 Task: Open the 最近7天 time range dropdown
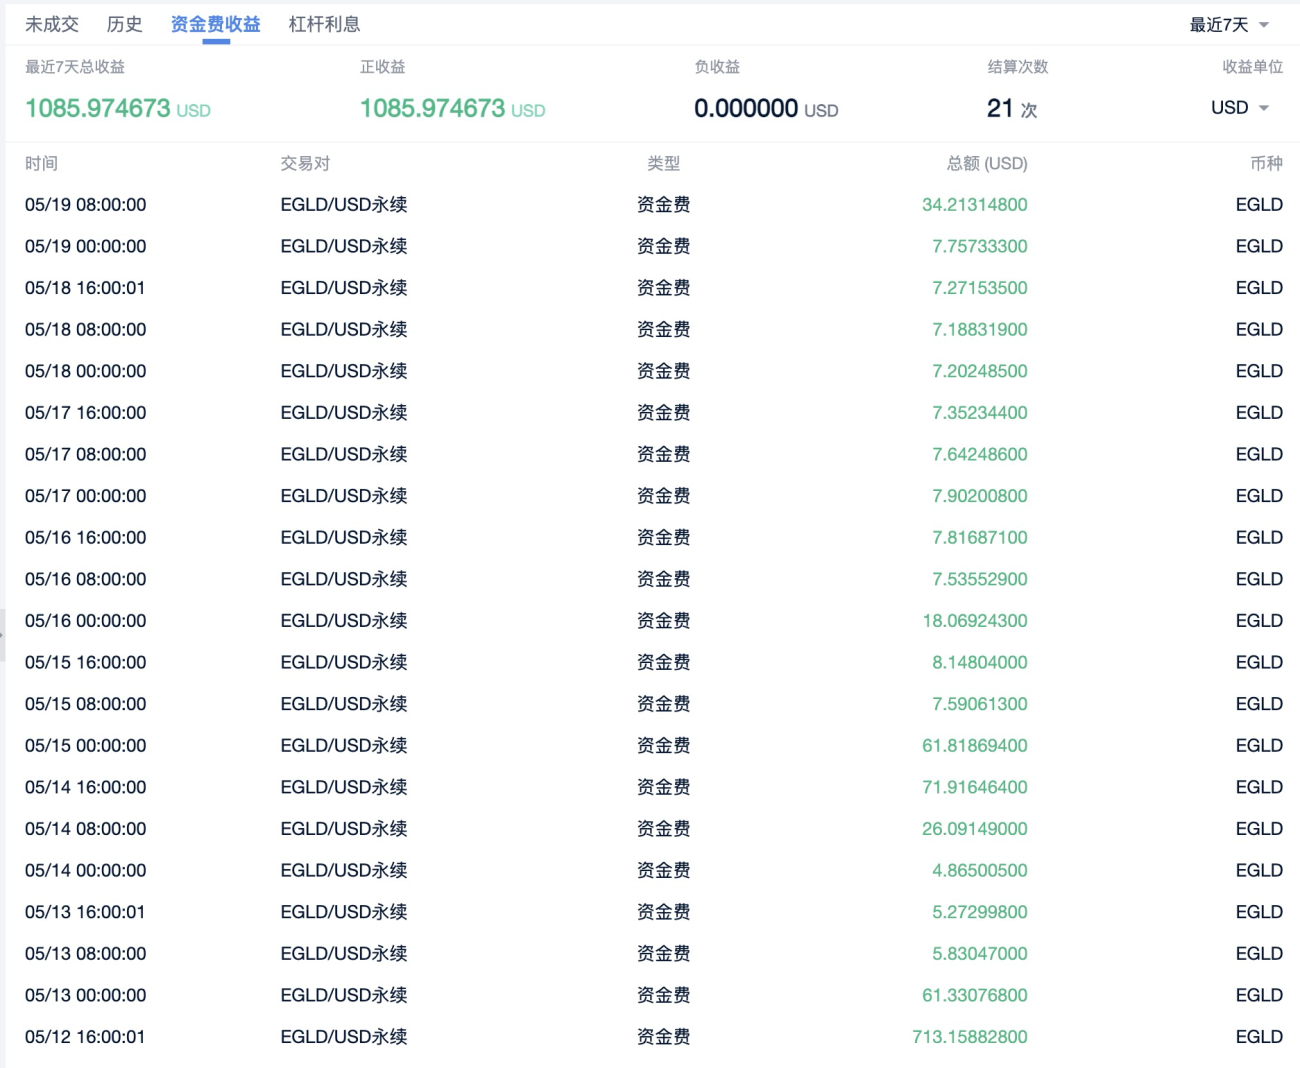pyautogui.click(x=1229, y=25)
